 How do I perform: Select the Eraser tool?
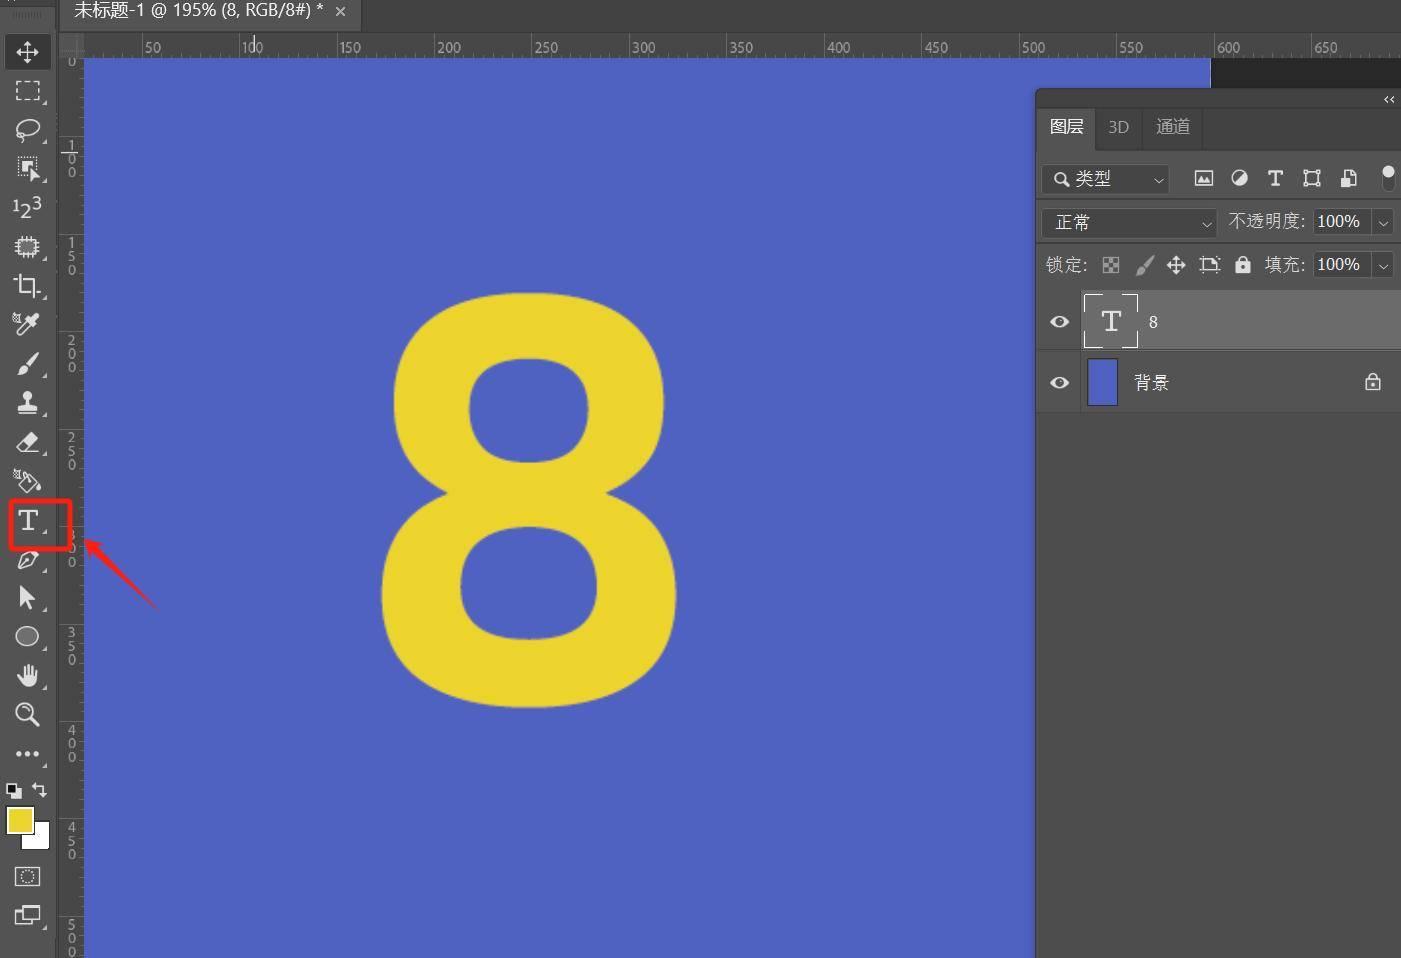27,442
